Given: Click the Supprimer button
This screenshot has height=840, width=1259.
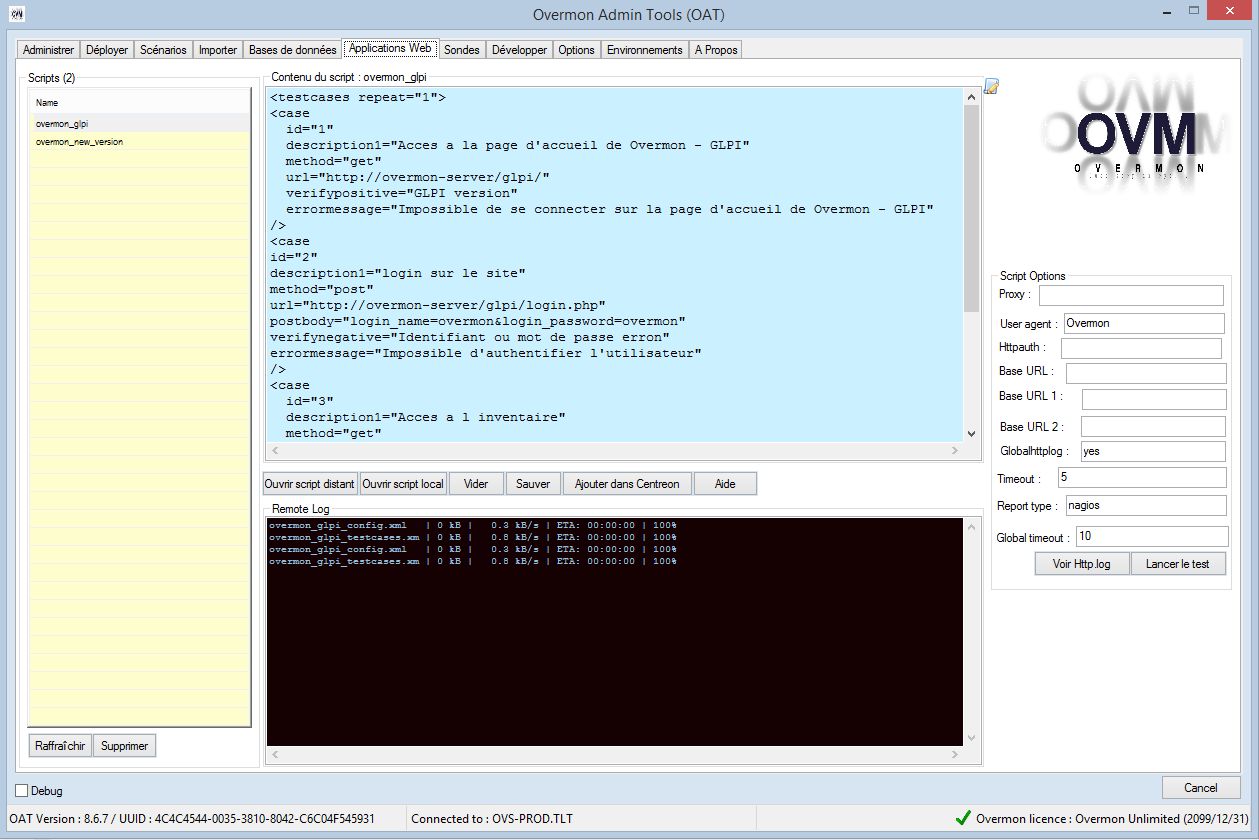Looking at the screenshot, I should click(x=125, y=746).
